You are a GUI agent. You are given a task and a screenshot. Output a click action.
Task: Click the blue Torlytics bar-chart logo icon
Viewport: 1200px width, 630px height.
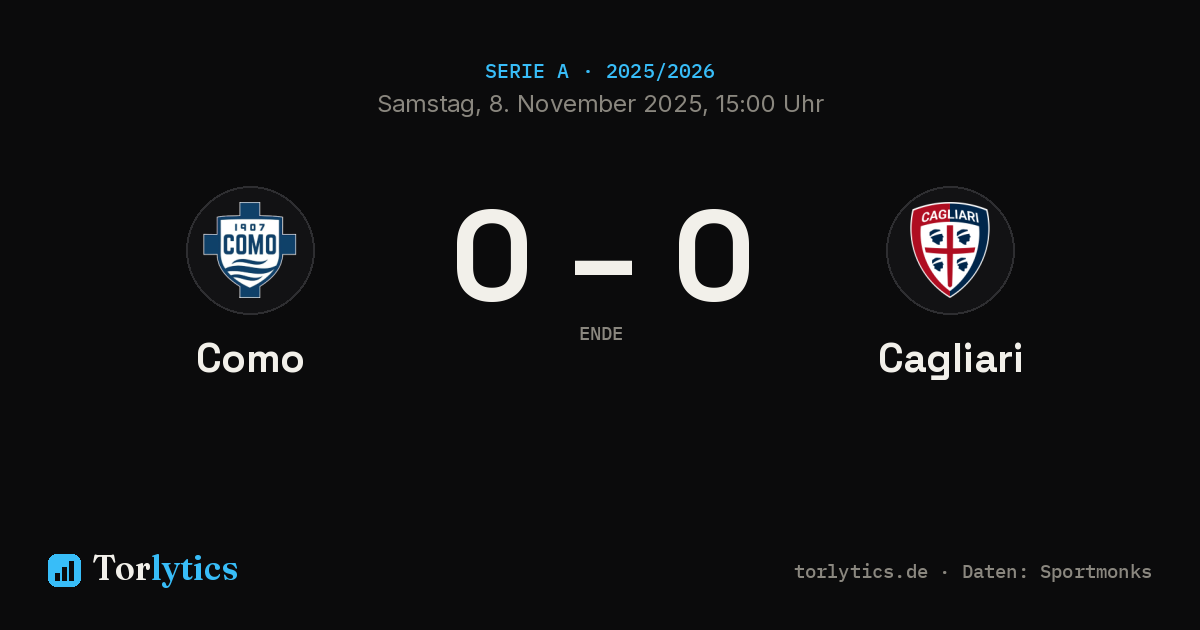[64, 570]
